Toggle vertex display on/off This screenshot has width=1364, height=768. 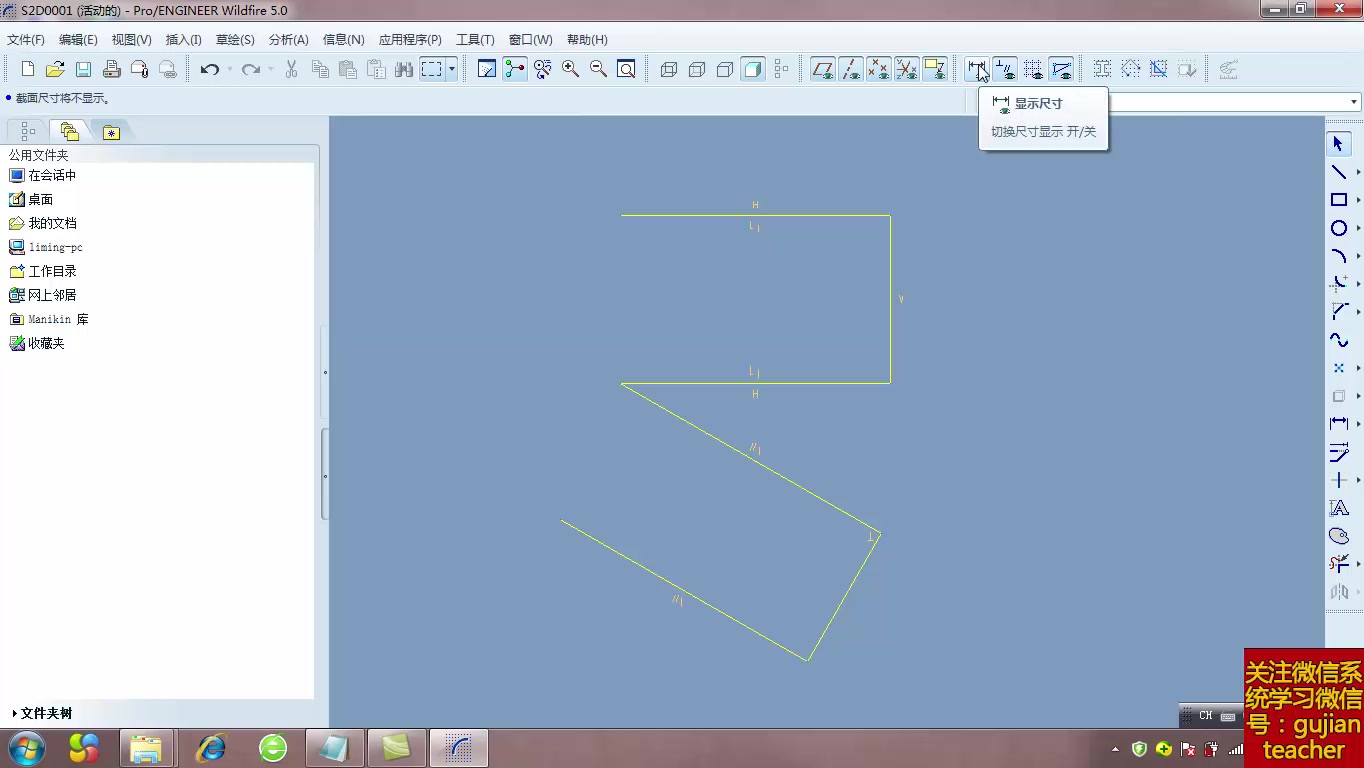coord(1061,69)
